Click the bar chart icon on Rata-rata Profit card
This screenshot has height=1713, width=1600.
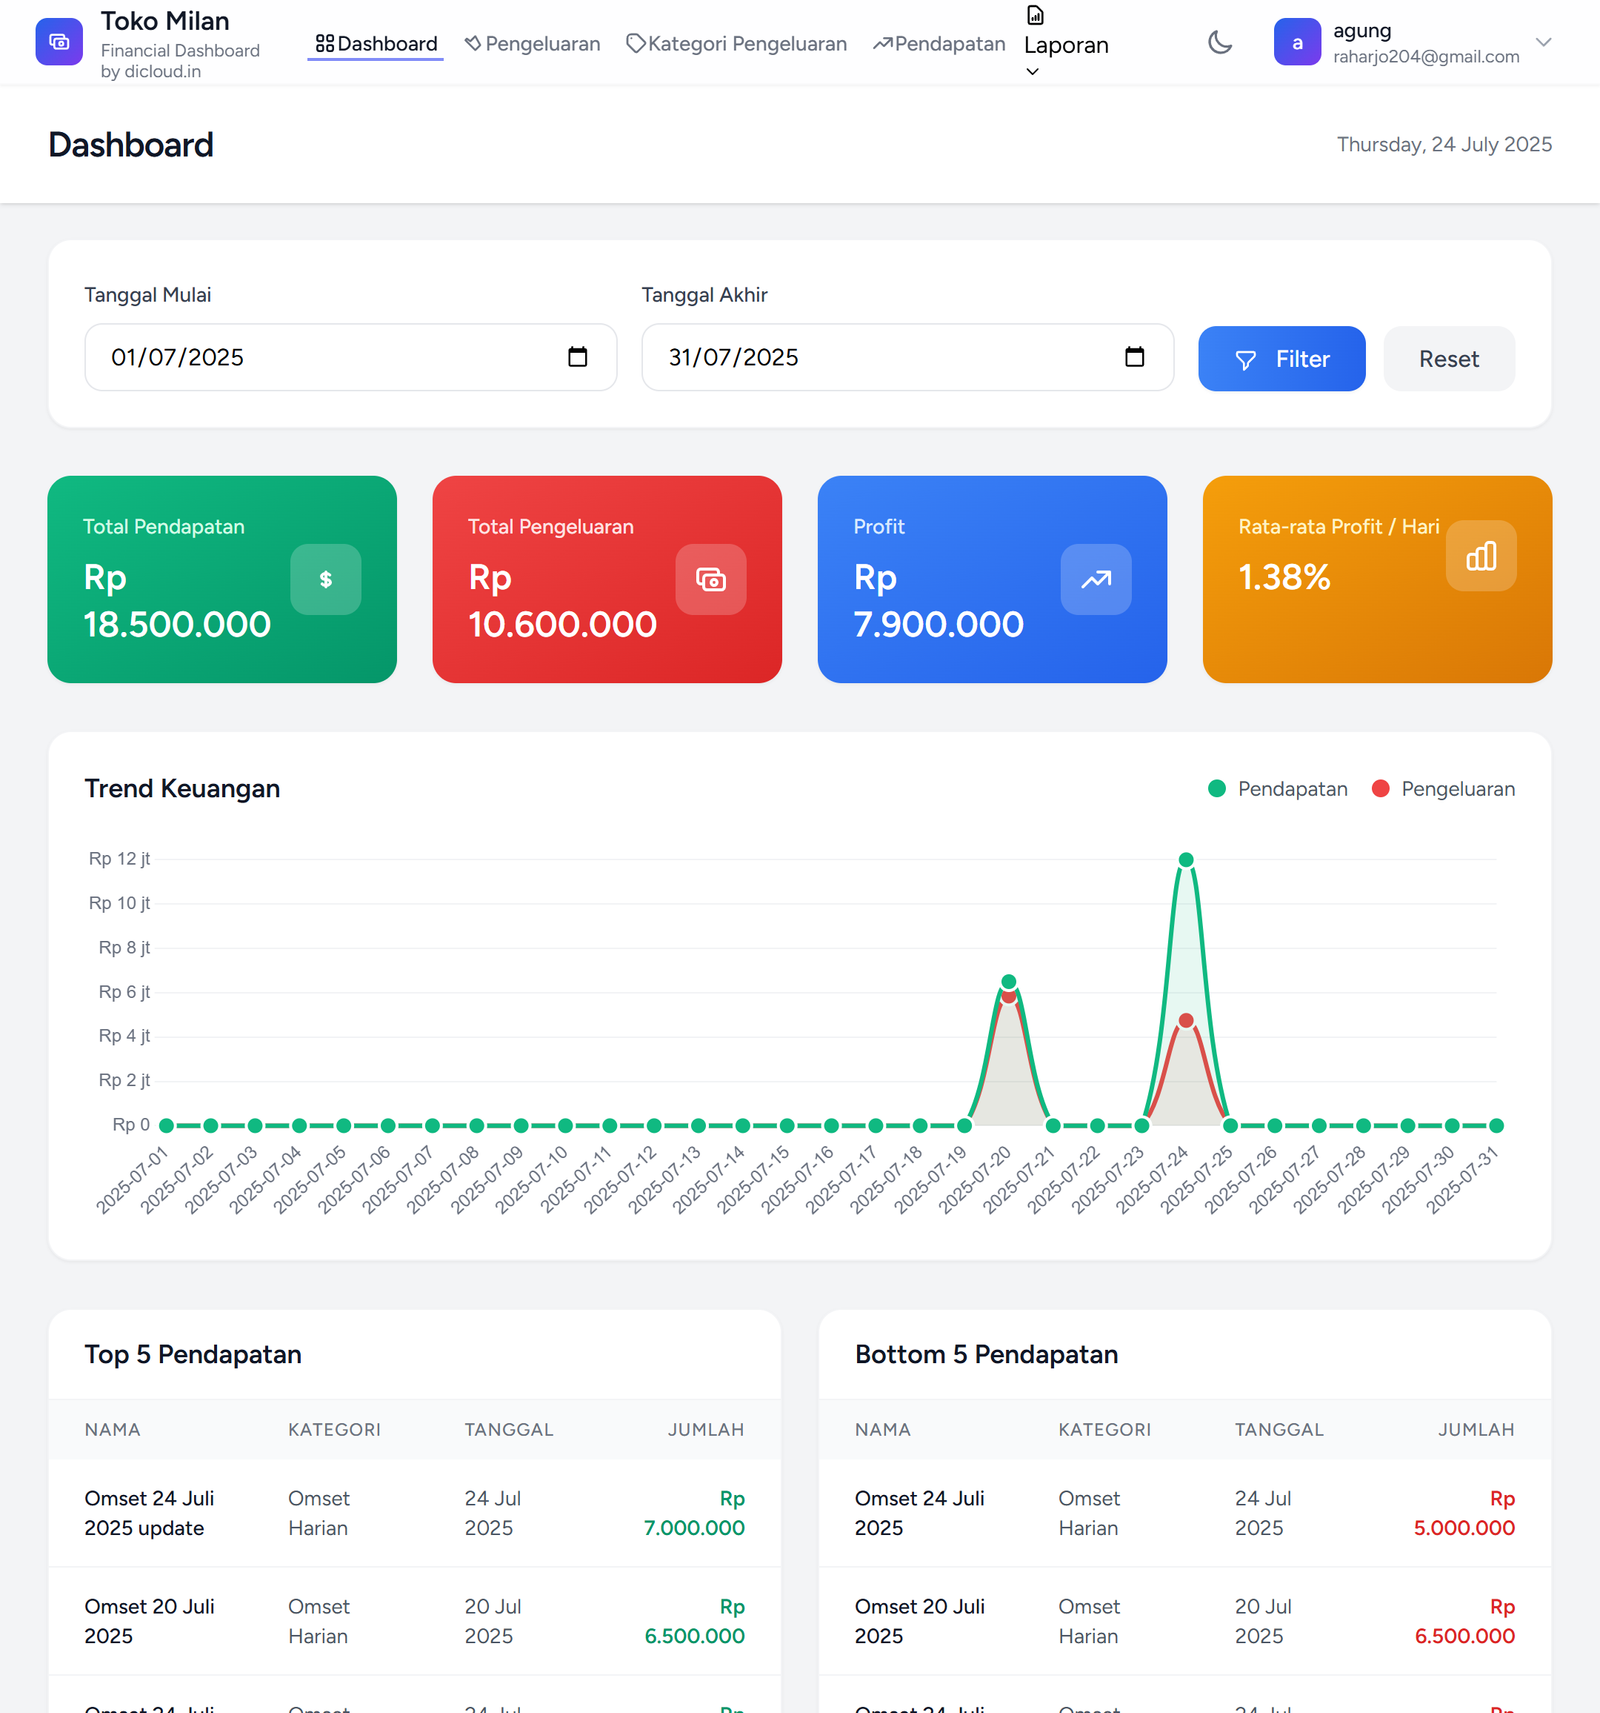point(1480,556)
